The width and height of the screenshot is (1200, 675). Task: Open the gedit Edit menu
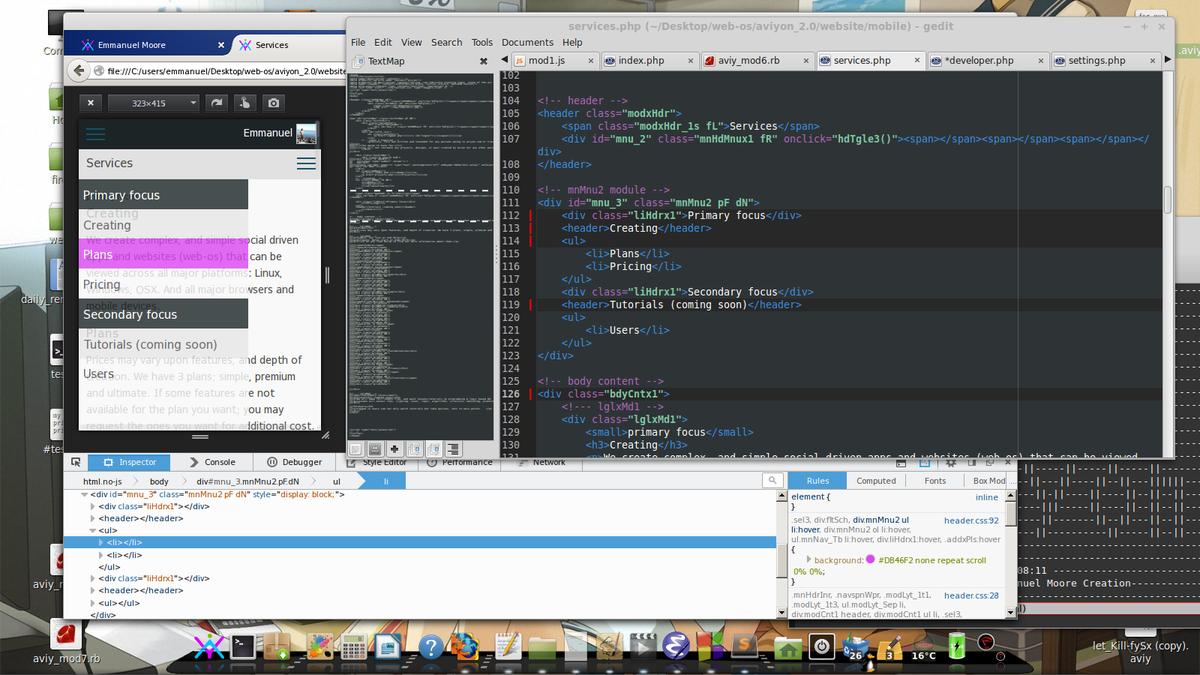(x=383, y=42)
